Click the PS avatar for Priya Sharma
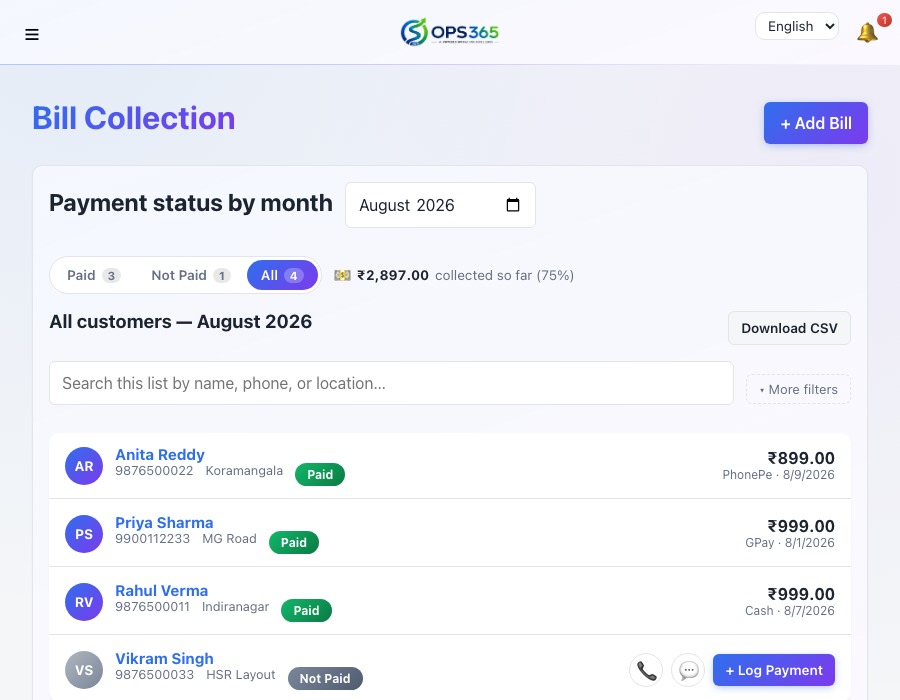The image size is (900, 700). click(x=84, y=534)
